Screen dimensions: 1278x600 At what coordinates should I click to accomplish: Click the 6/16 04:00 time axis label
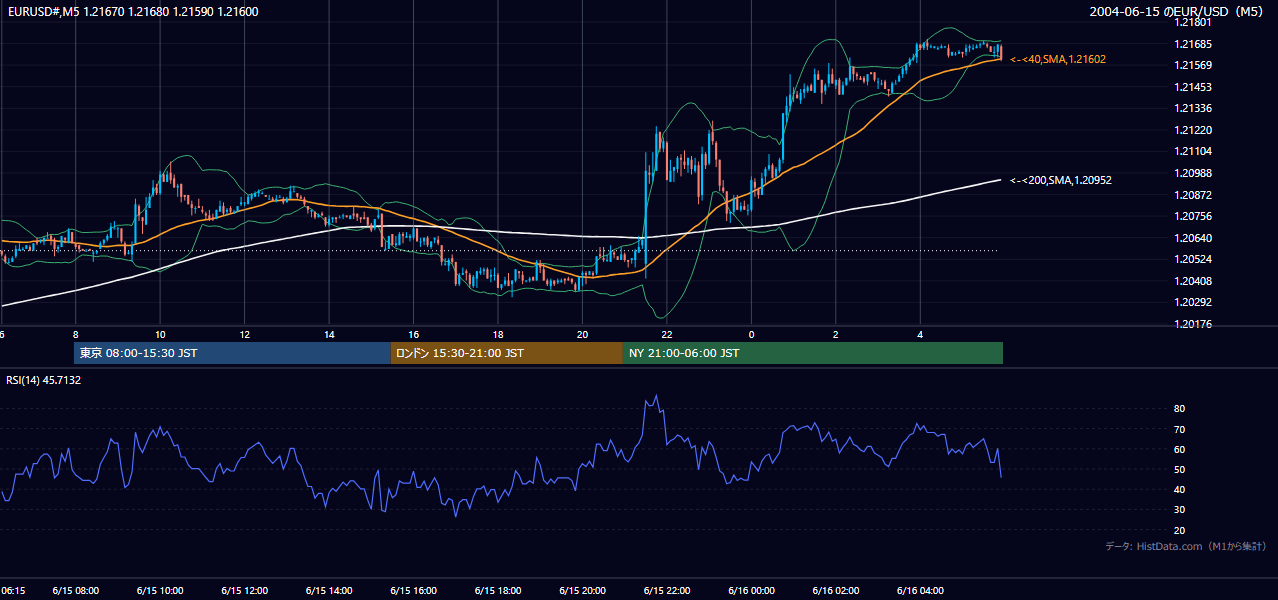(x=921, y=591)
